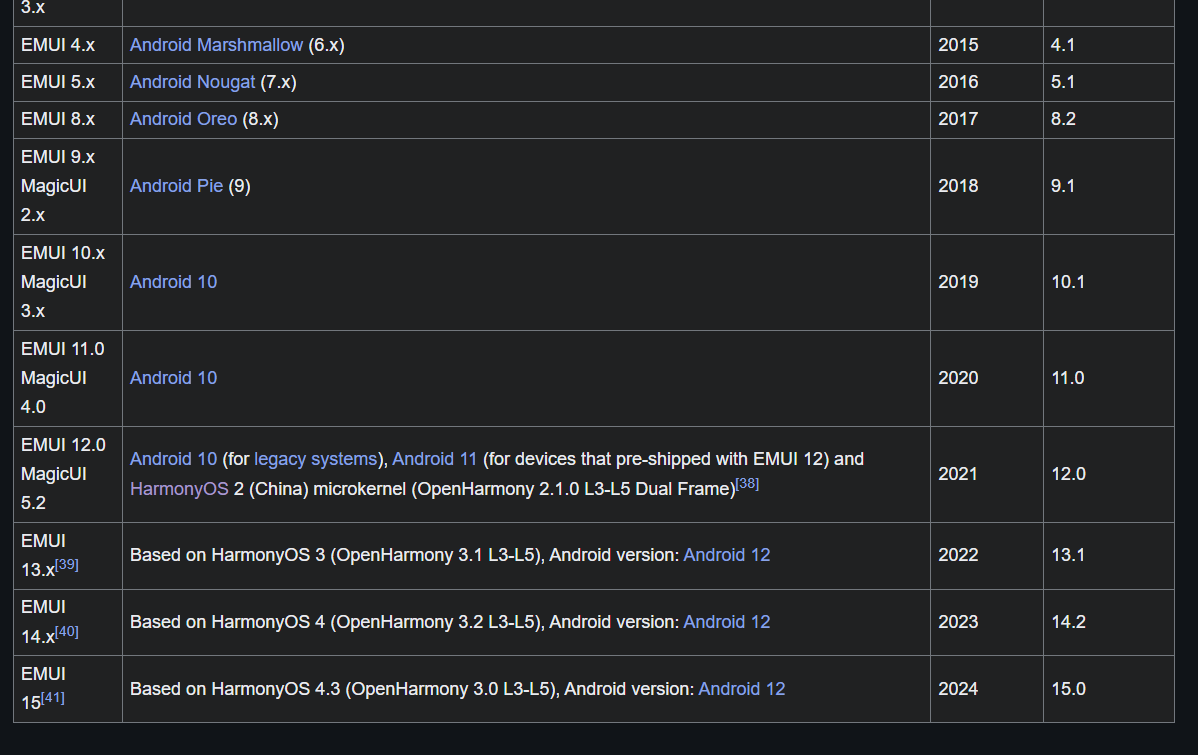This screenshot has height=755, width=1198.
Task: Click the year 2020 cell
Action: (986, 379)
